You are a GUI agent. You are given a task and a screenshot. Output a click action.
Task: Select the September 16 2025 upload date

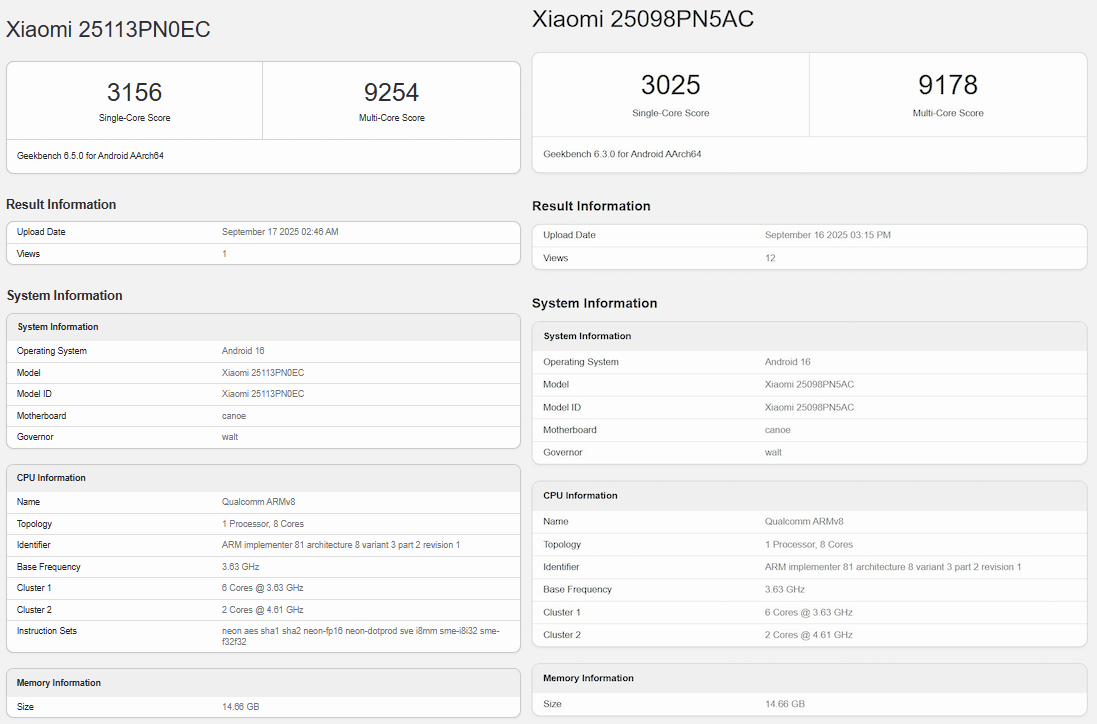point(827,235)
